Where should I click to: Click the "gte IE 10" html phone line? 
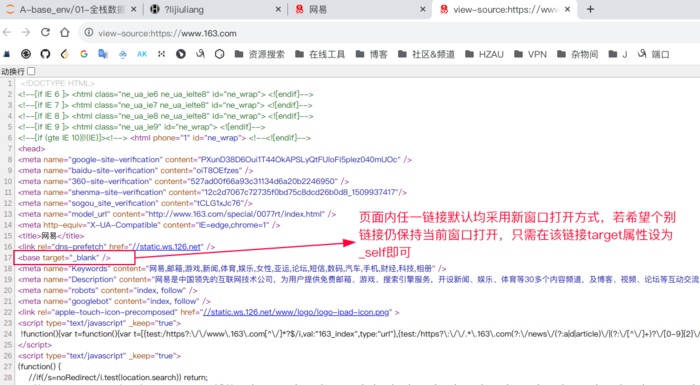click(164, 138)
